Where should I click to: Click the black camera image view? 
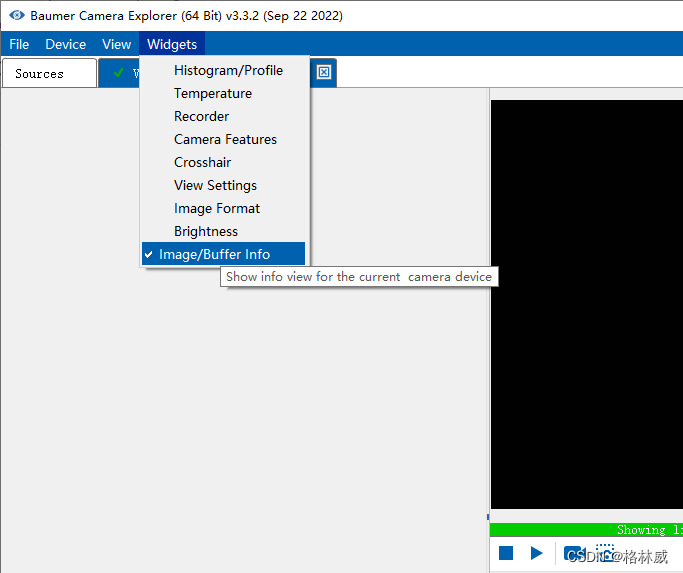(x=587, y=304)
